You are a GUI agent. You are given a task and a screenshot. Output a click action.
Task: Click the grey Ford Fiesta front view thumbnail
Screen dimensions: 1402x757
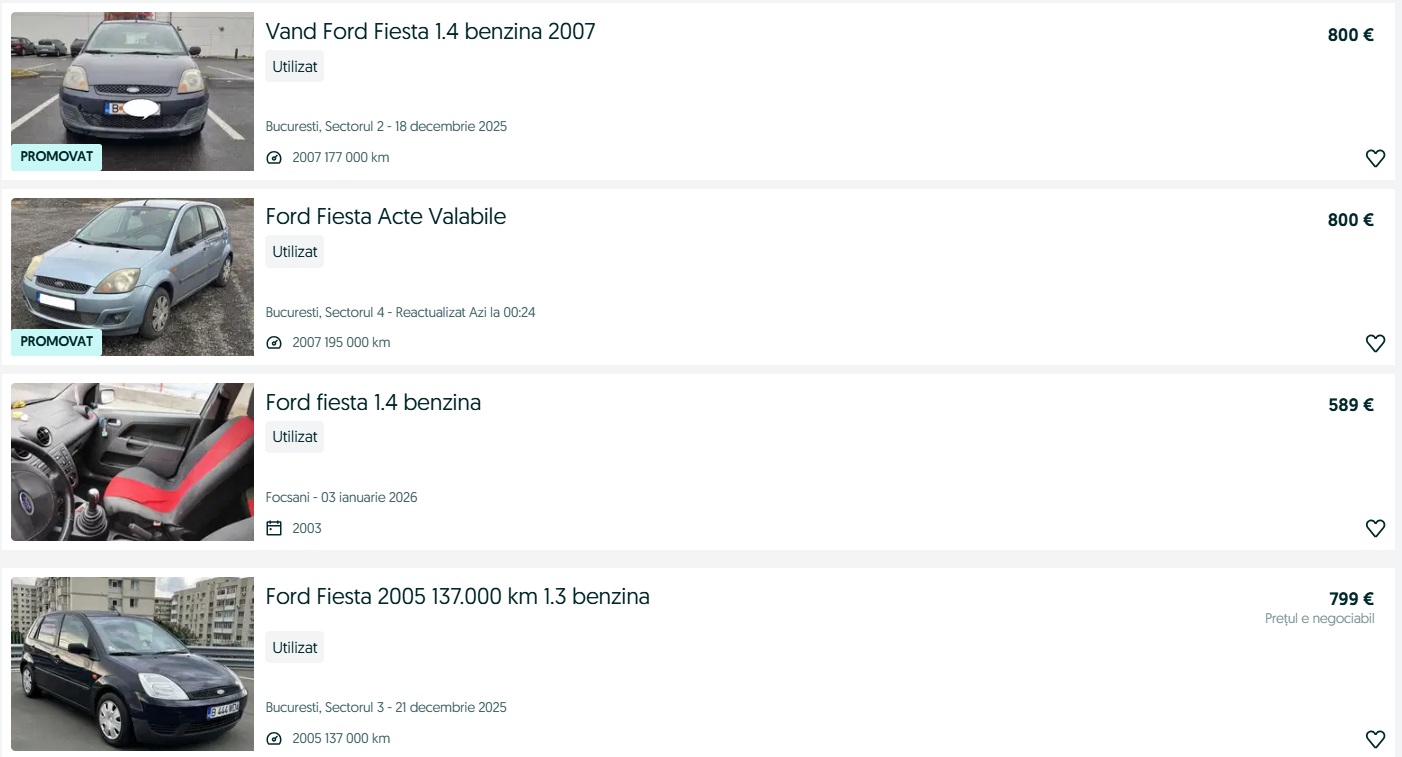click(x=132, y=91)
